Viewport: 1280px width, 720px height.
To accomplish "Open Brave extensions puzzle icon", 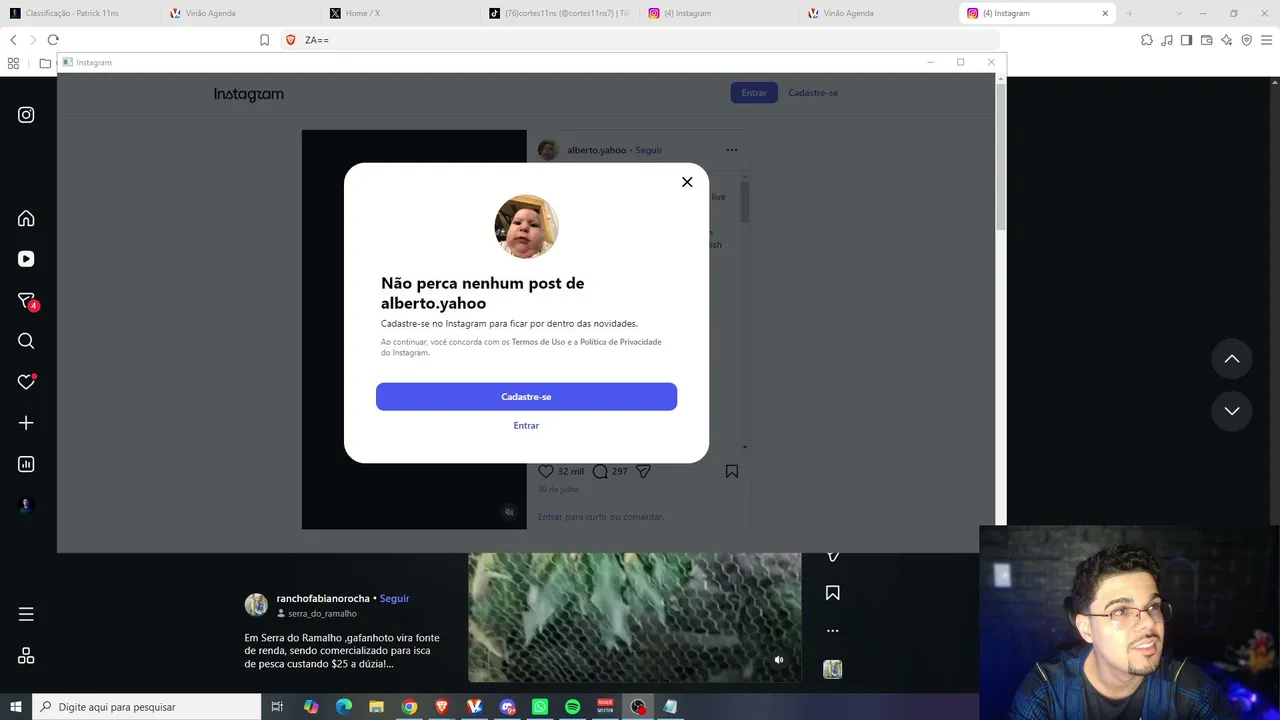I will (x=1147, y=40).
